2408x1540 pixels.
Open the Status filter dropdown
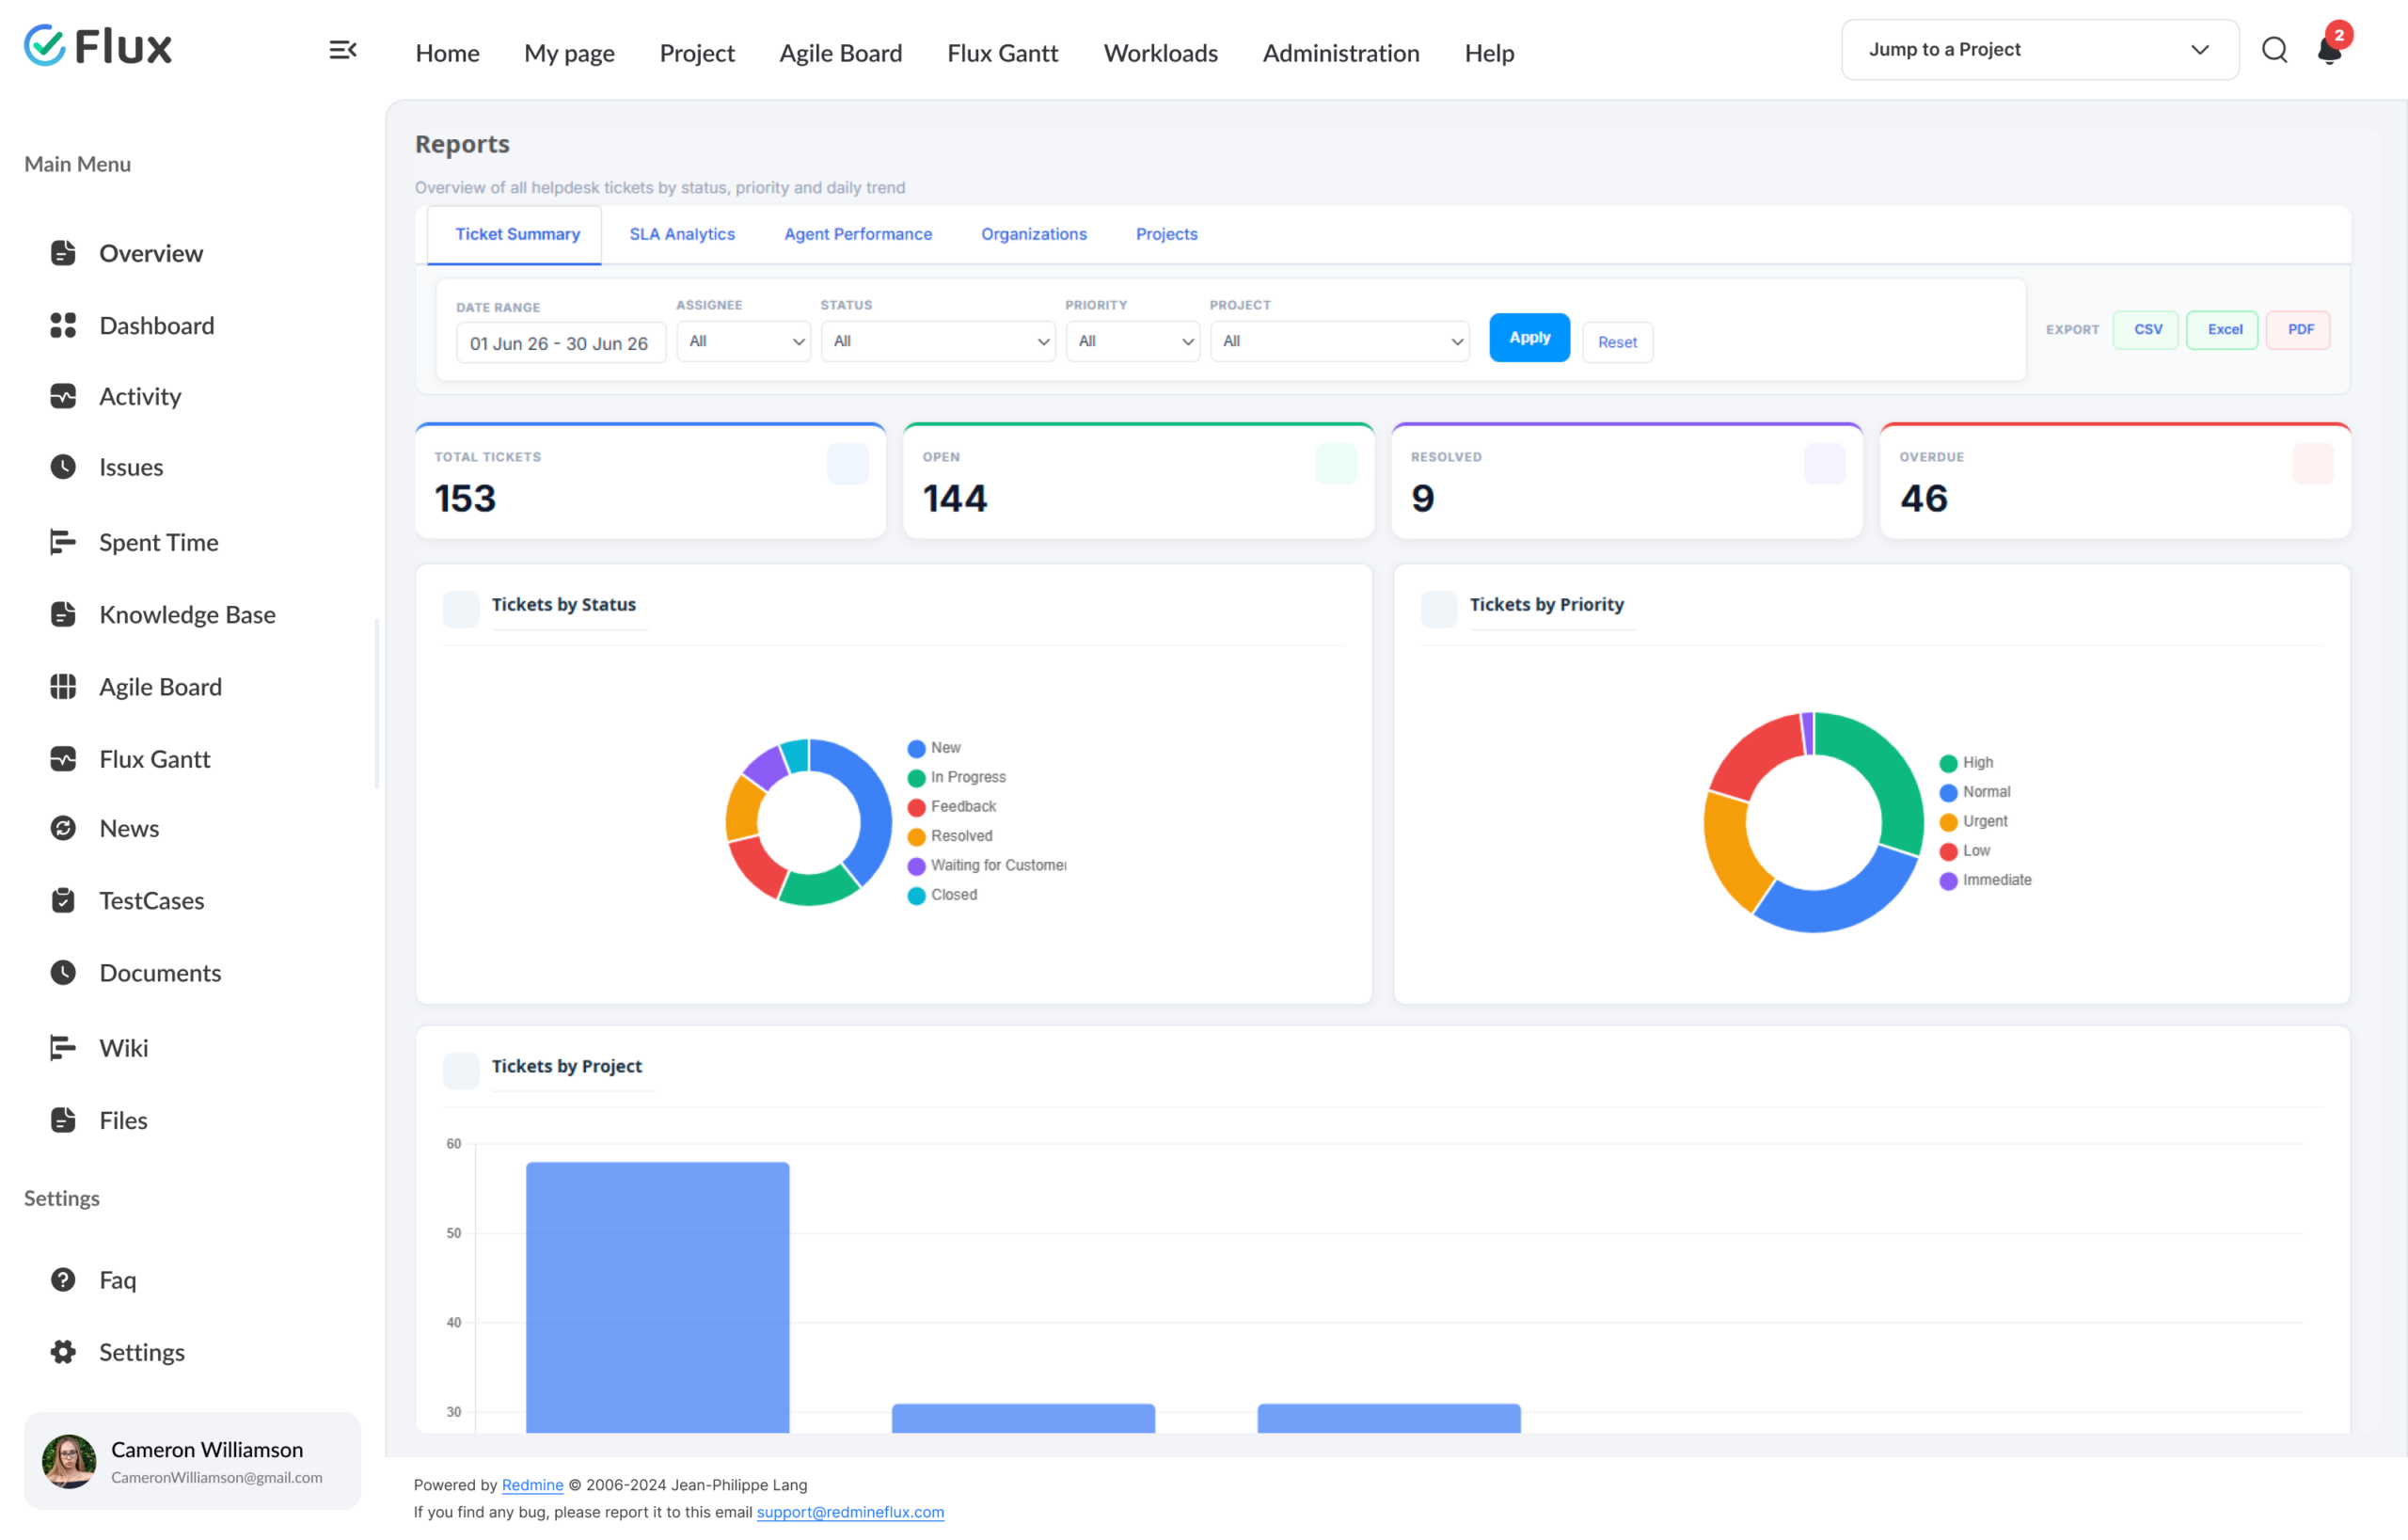[938, 341]
